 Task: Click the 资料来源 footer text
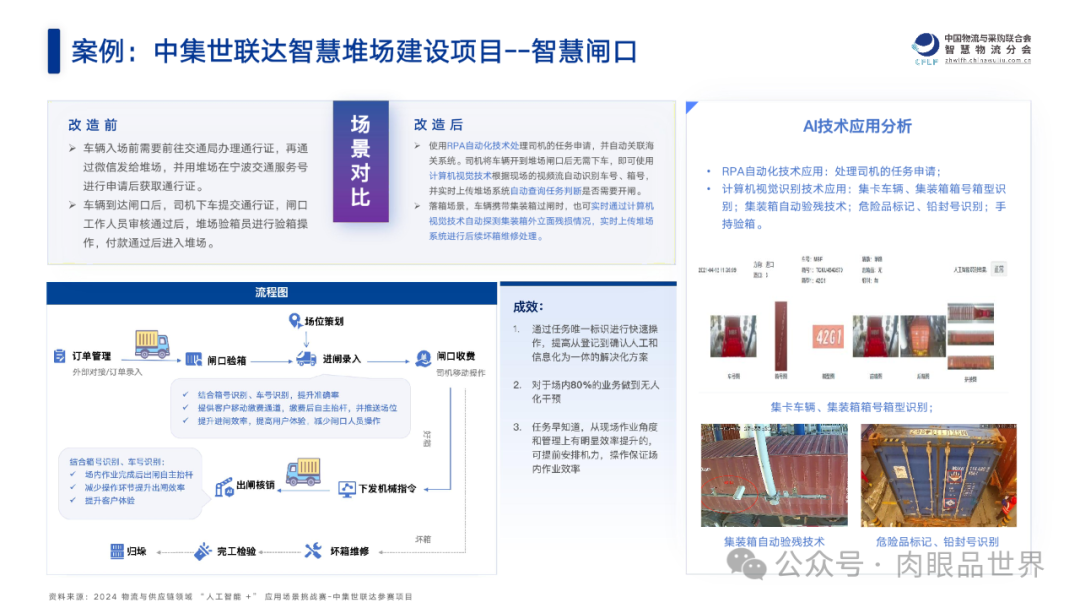230,596
